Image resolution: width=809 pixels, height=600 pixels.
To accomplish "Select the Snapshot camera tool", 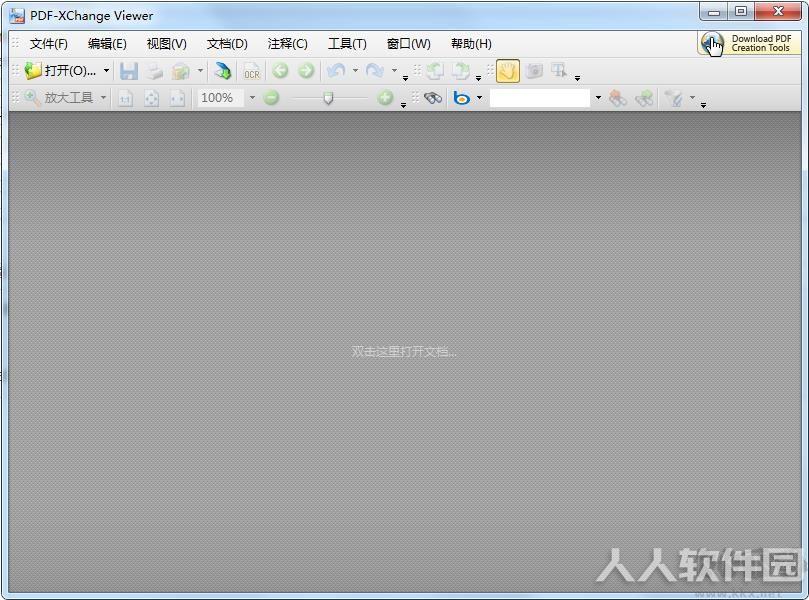I will [x=534, y=71].
